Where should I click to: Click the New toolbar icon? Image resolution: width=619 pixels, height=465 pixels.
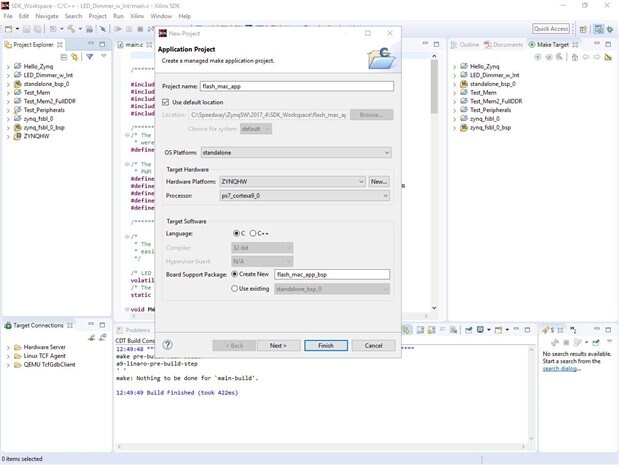click(x=9, y=29)
